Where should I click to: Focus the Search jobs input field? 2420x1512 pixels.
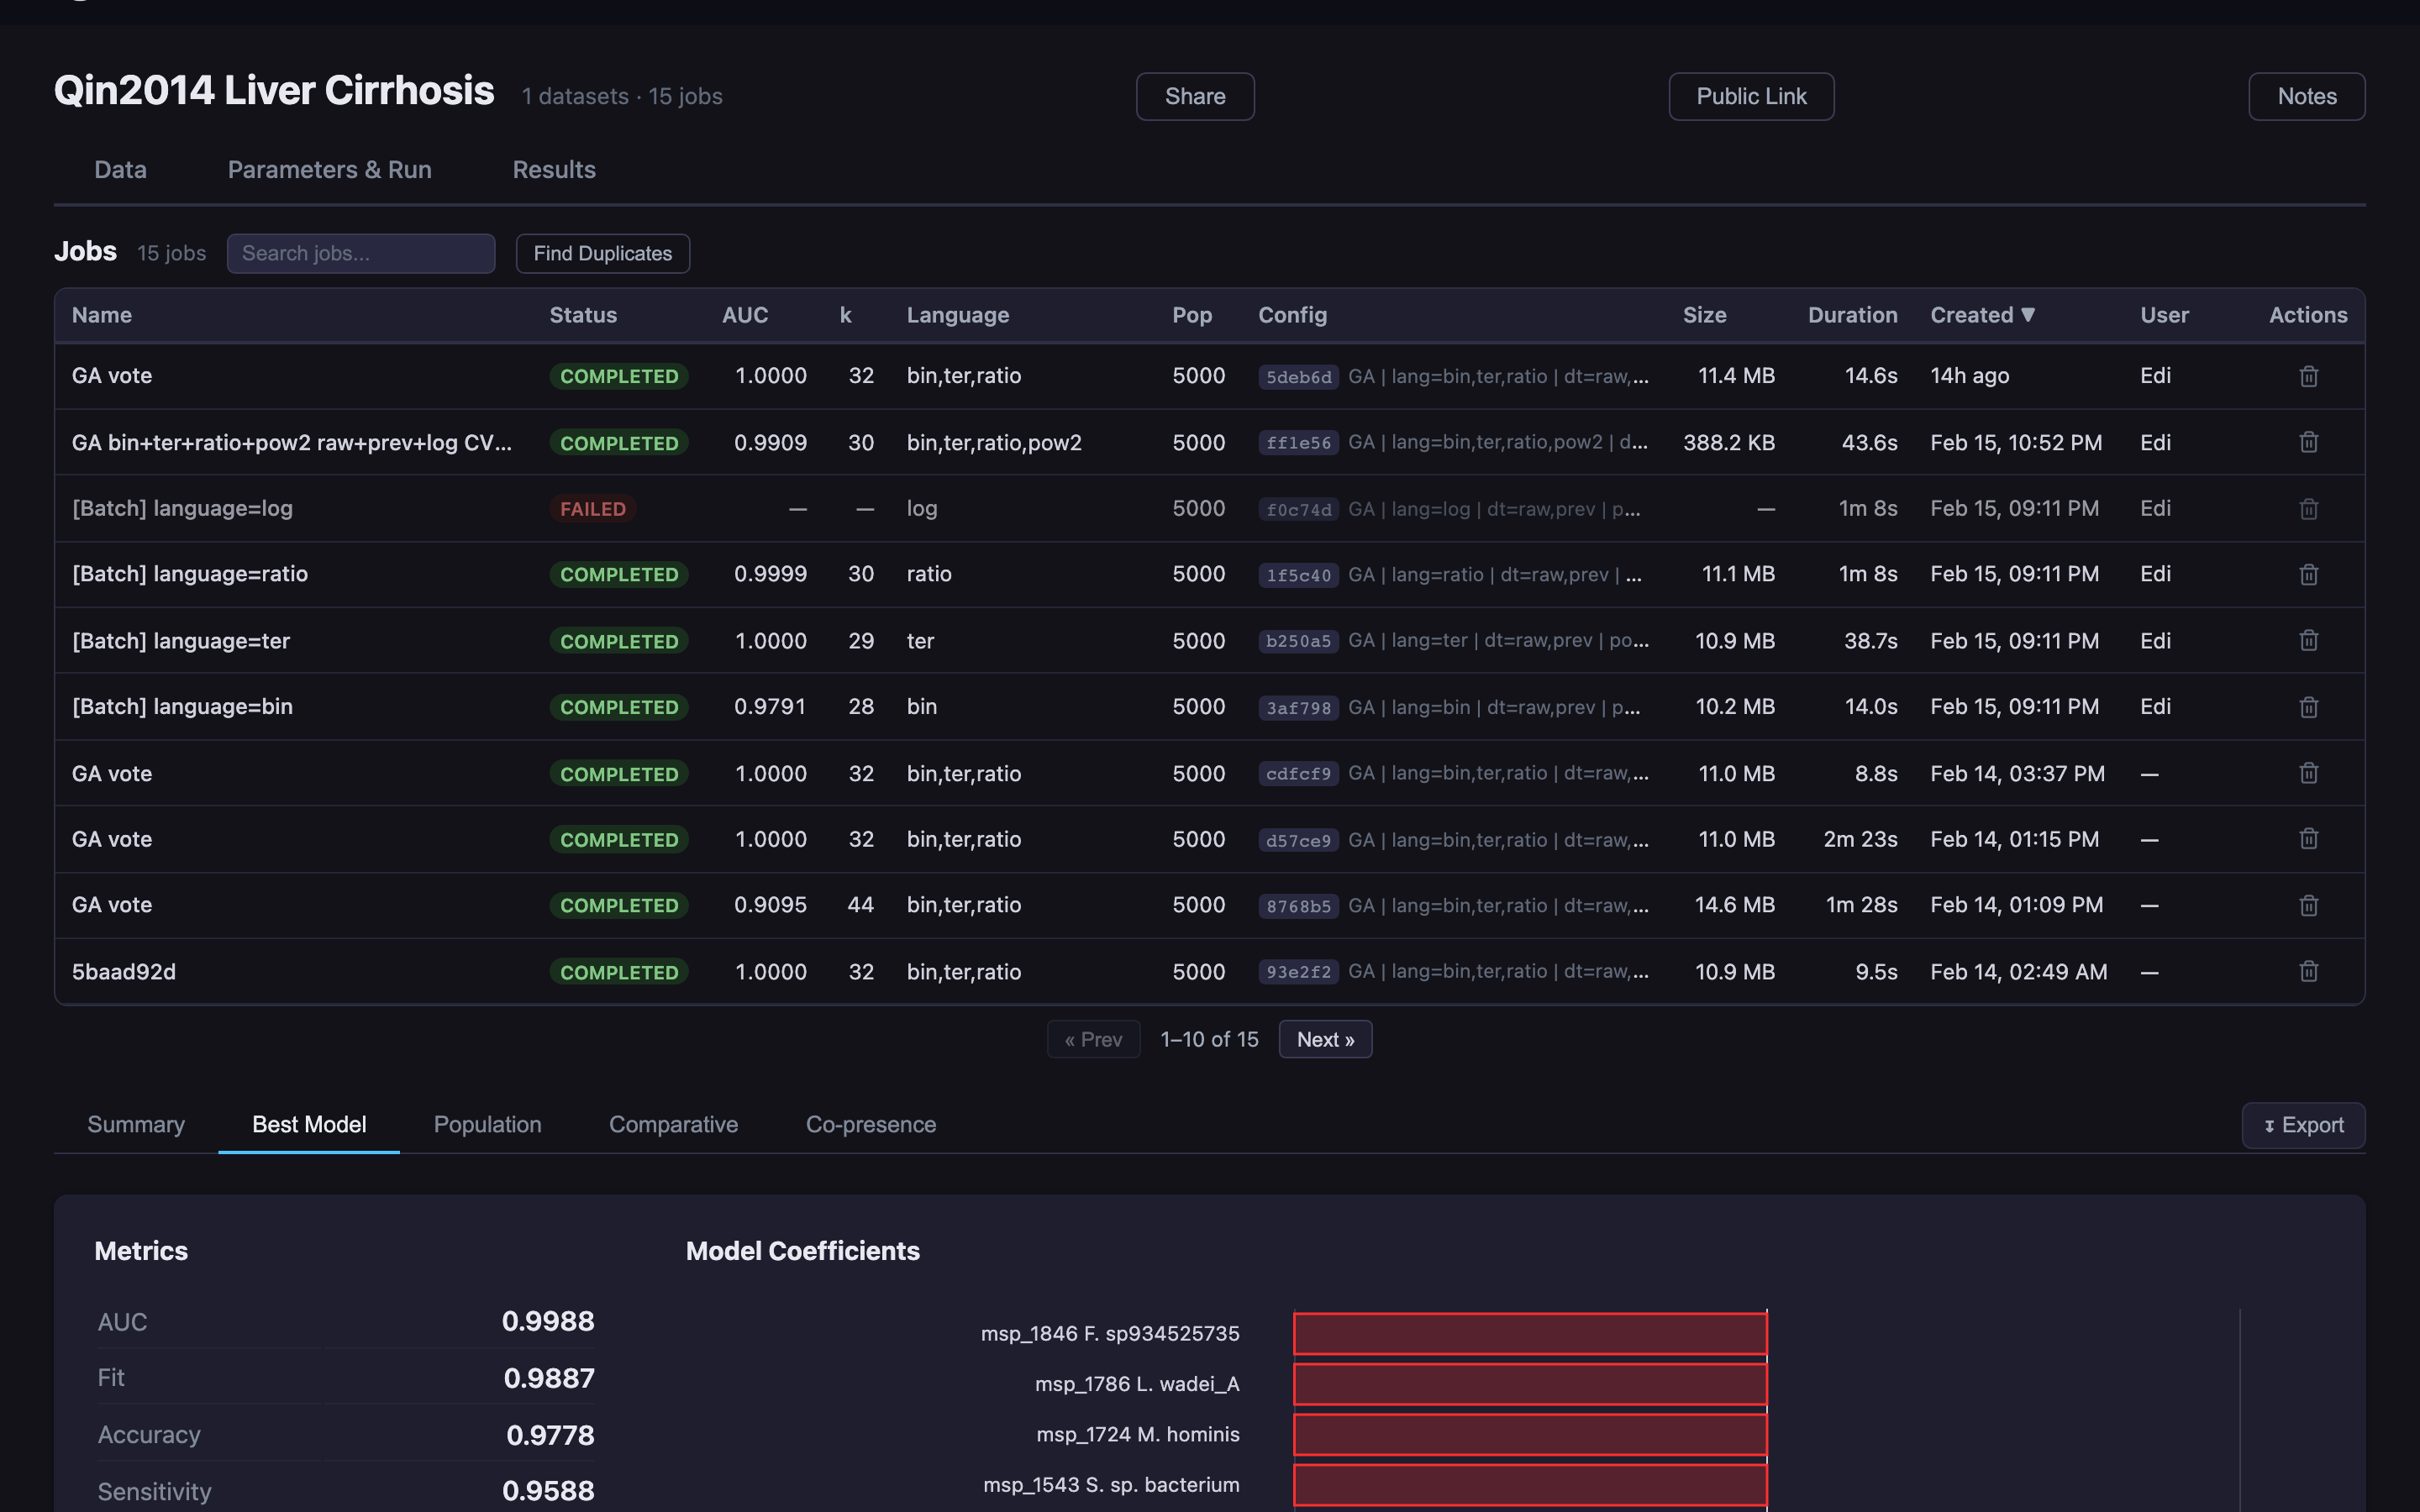pyautogui.click(x=360, y=254)
